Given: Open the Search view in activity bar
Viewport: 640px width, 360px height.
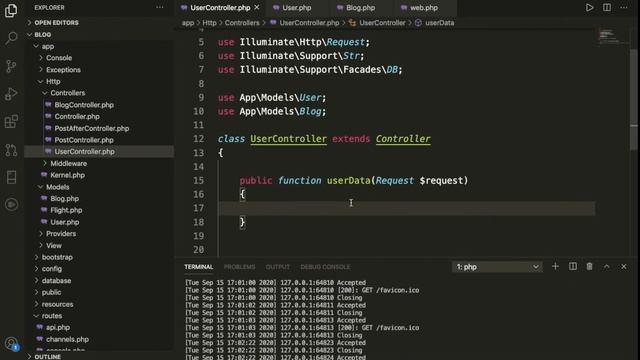Looking at the screenshot, I should click(x=11, y=38).
